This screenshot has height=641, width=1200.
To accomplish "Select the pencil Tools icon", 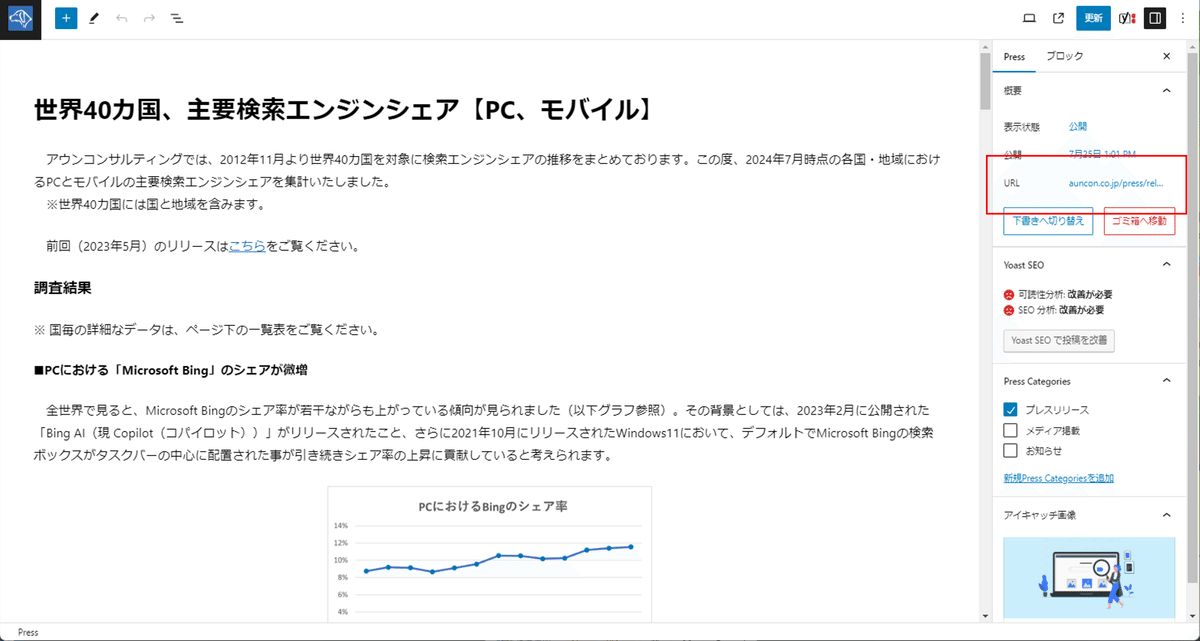I will (x=94, y=18).
